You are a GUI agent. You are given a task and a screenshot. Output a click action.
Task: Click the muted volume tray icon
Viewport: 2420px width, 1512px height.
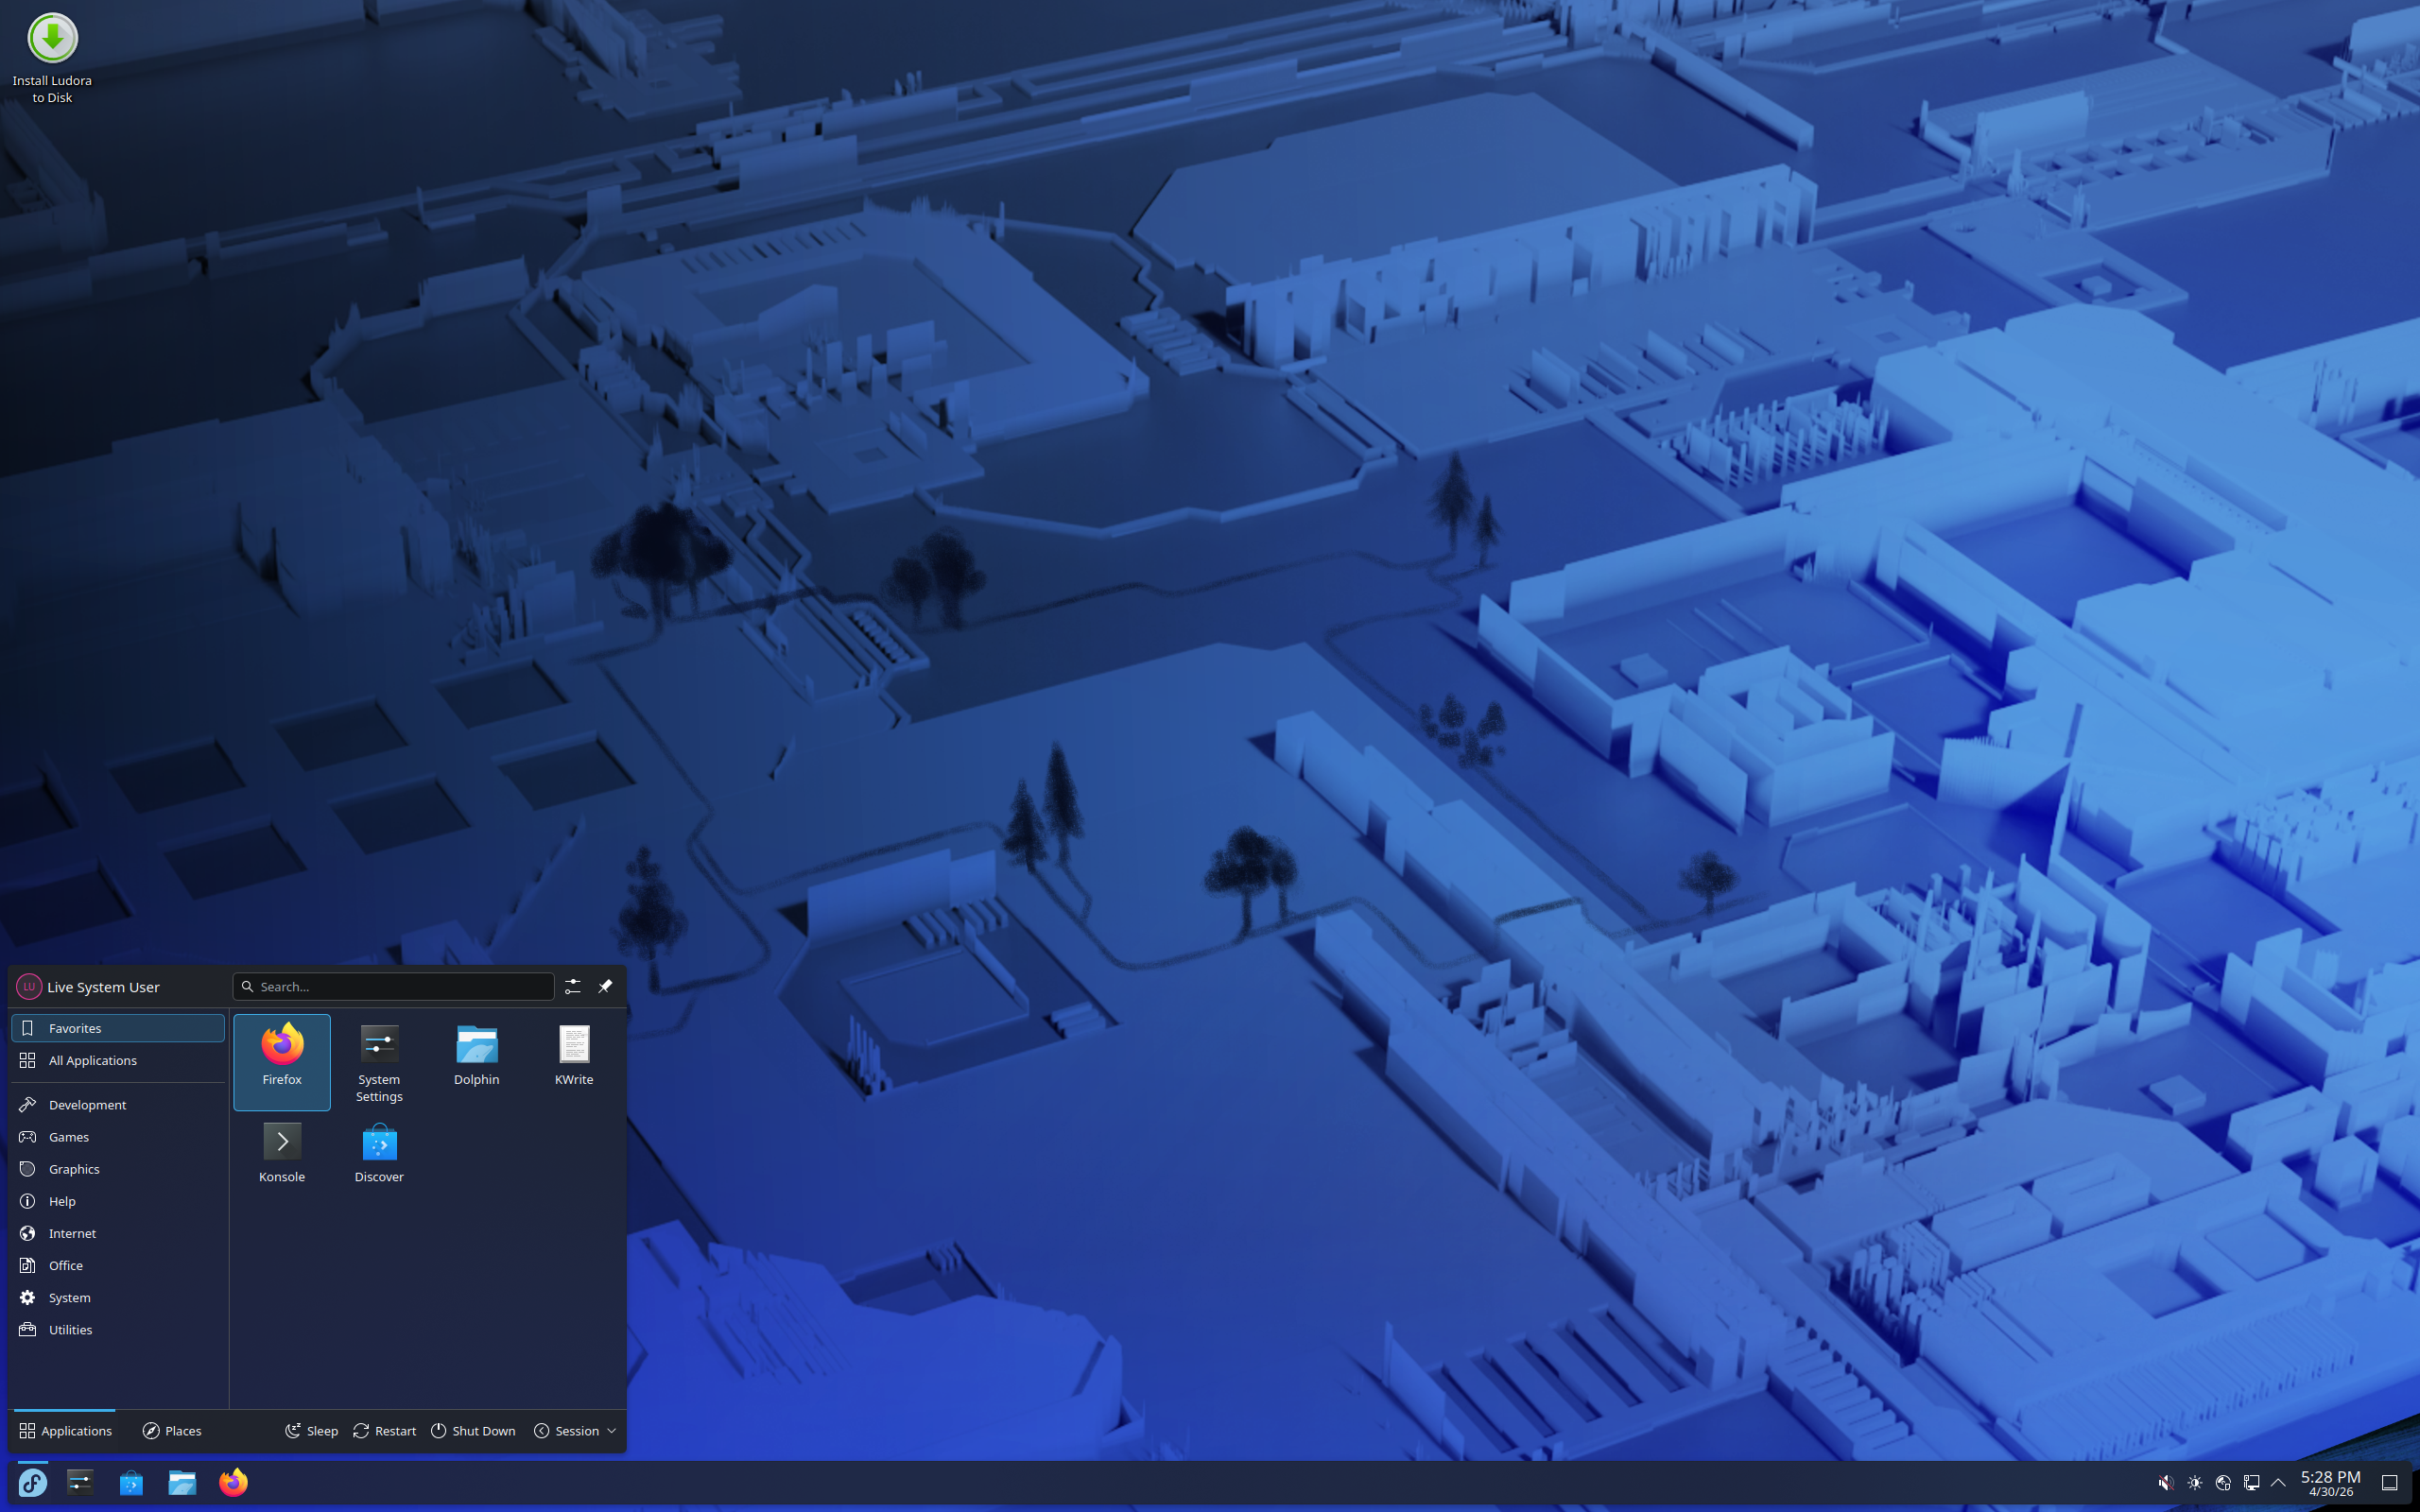[2166, 1482]
